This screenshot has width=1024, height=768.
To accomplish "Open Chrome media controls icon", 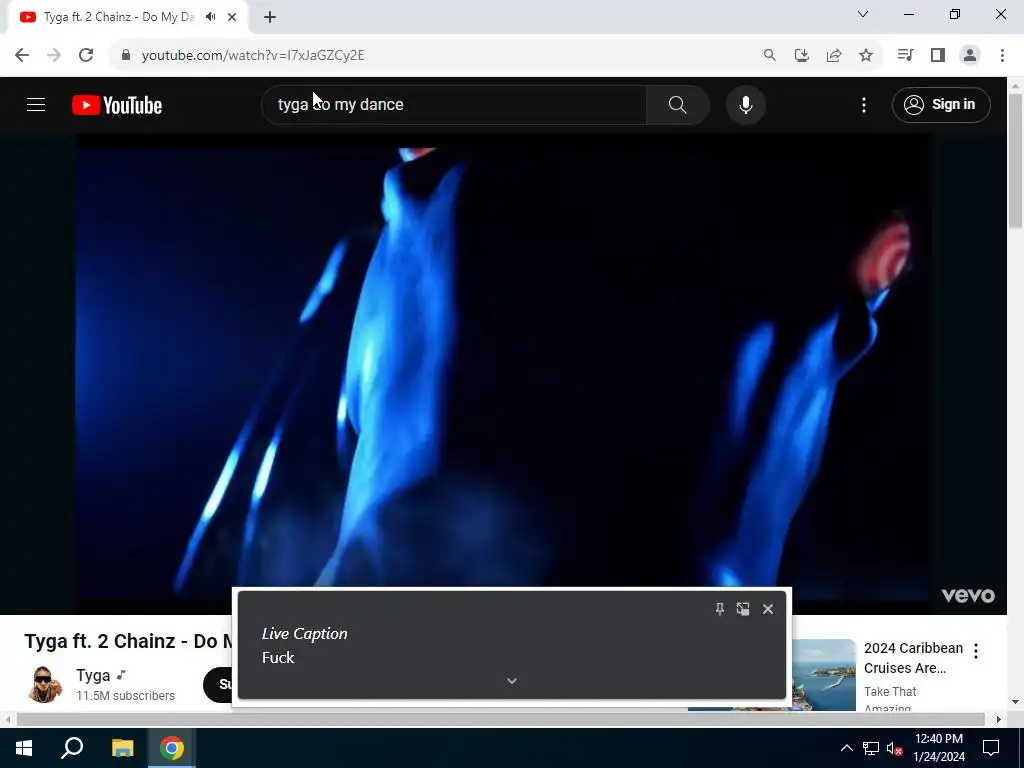I will [x=905, y=55].
